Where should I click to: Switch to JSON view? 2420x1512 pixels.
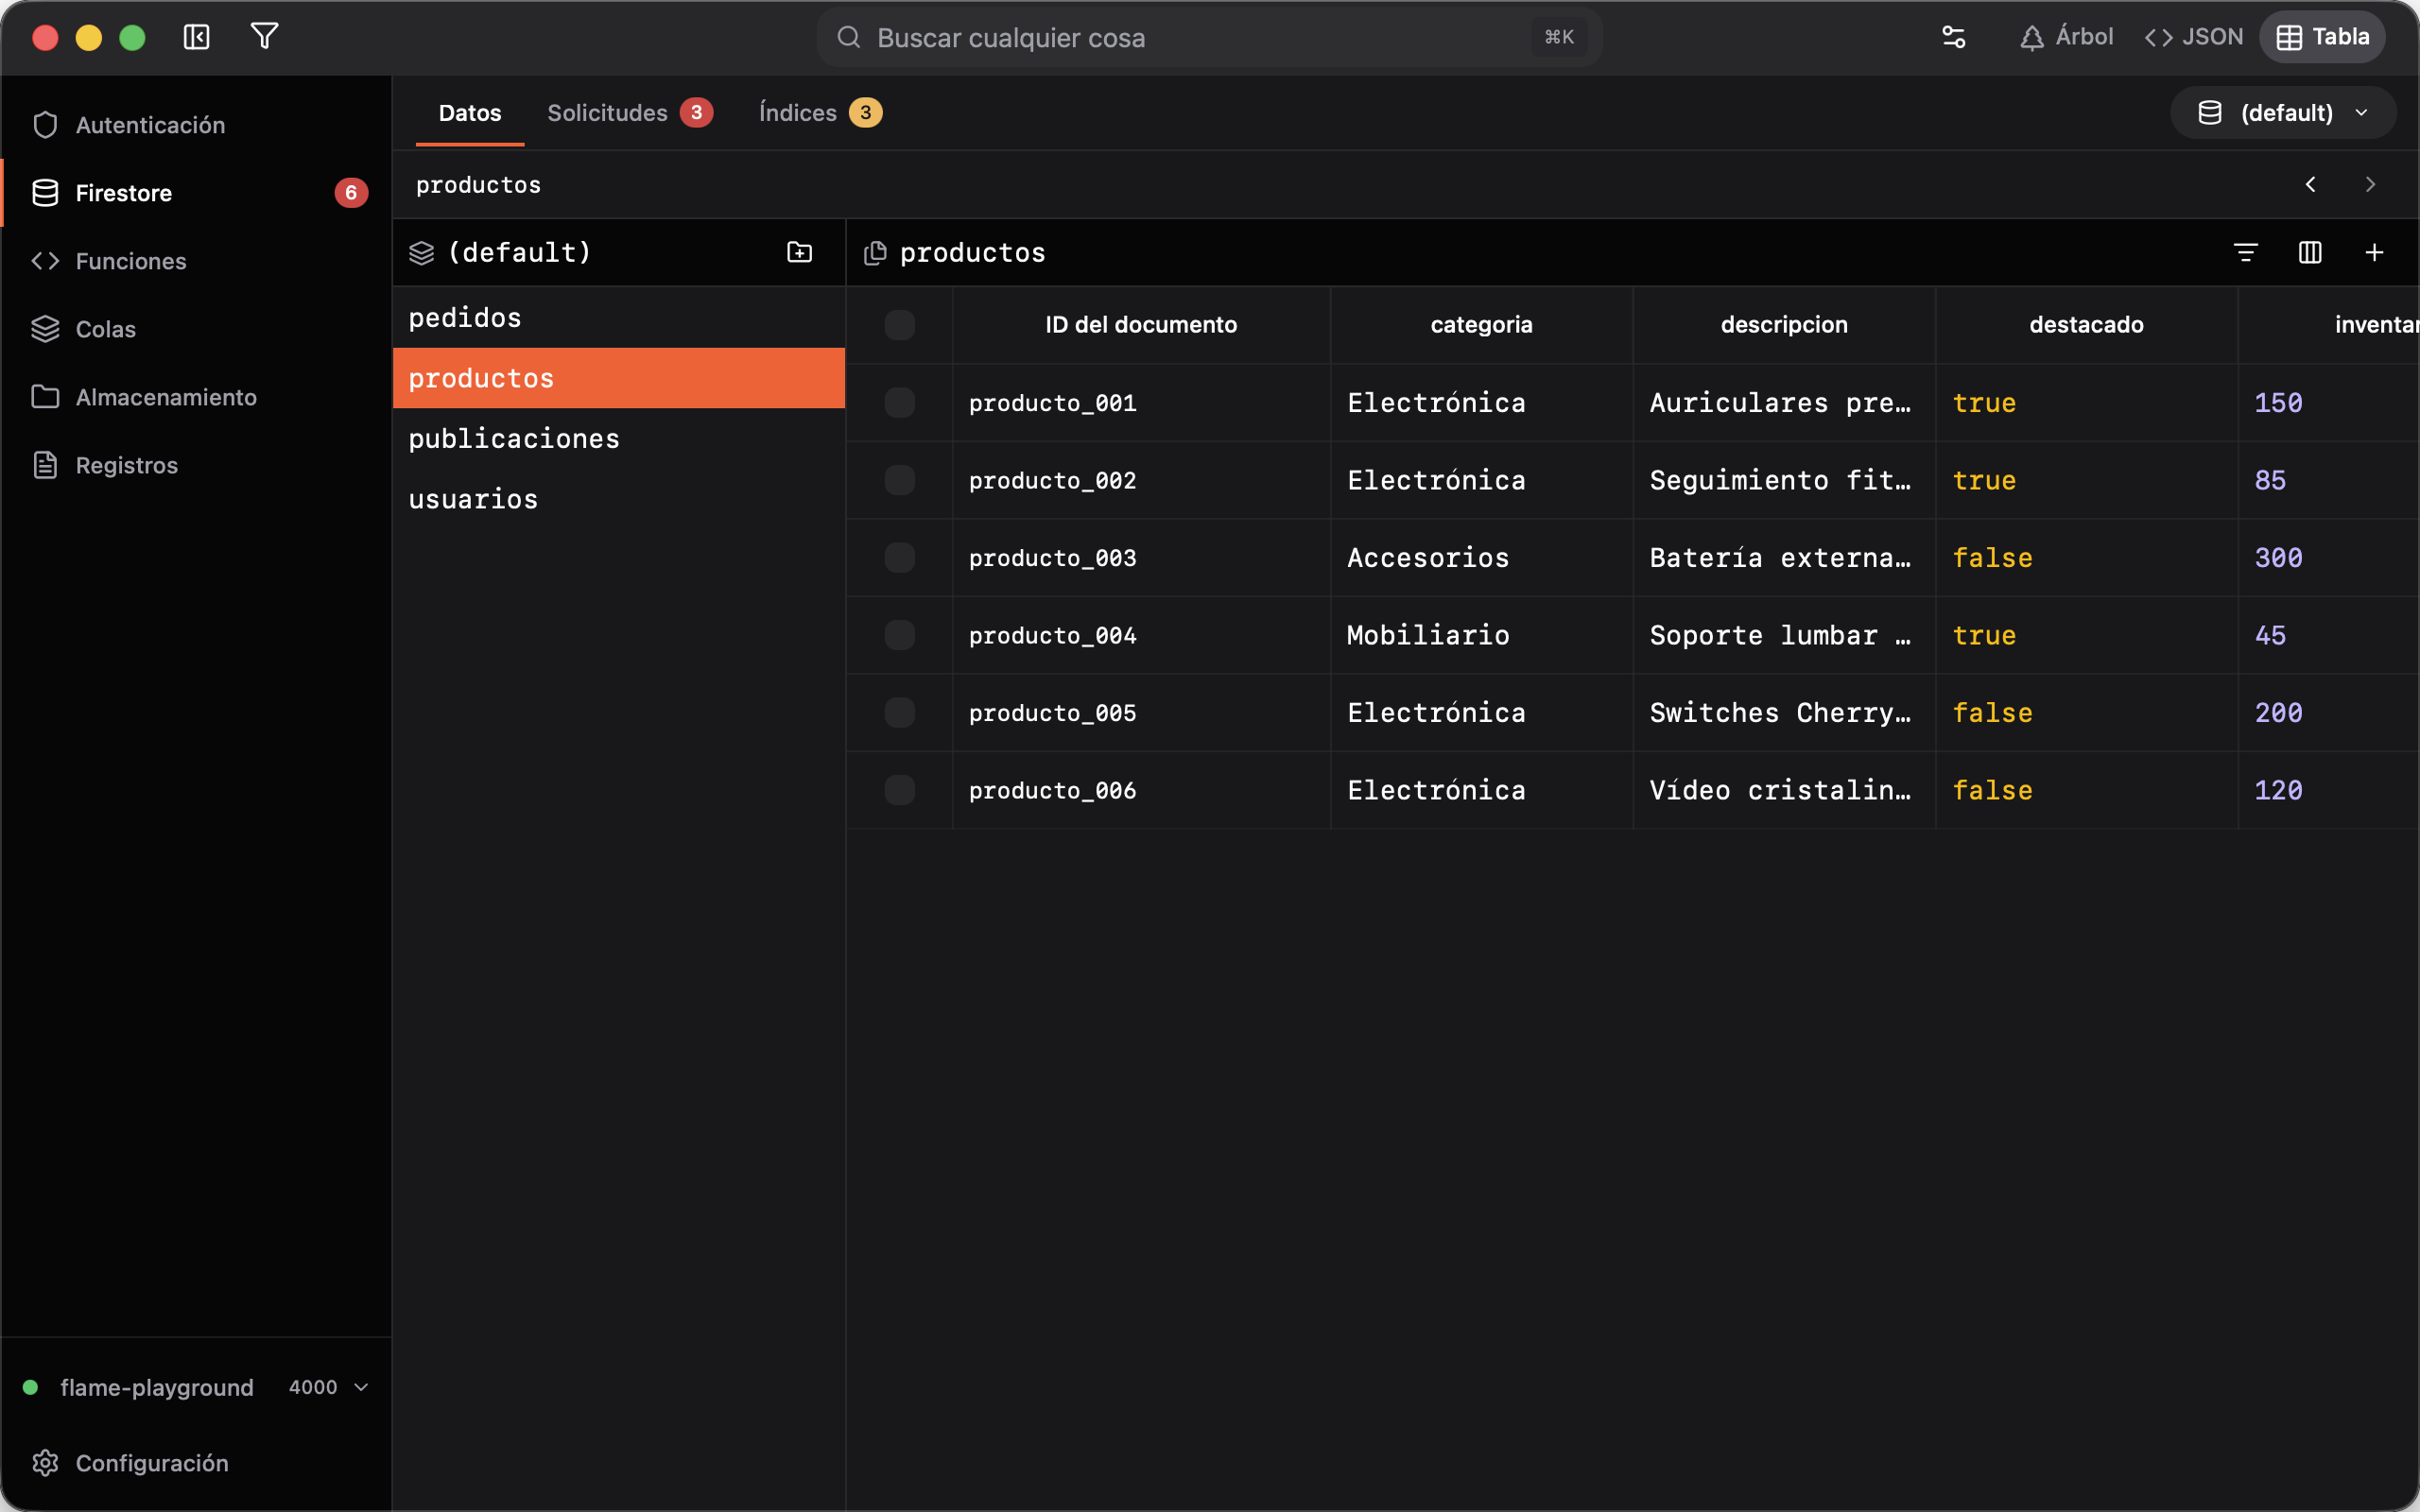(2194, 37)
